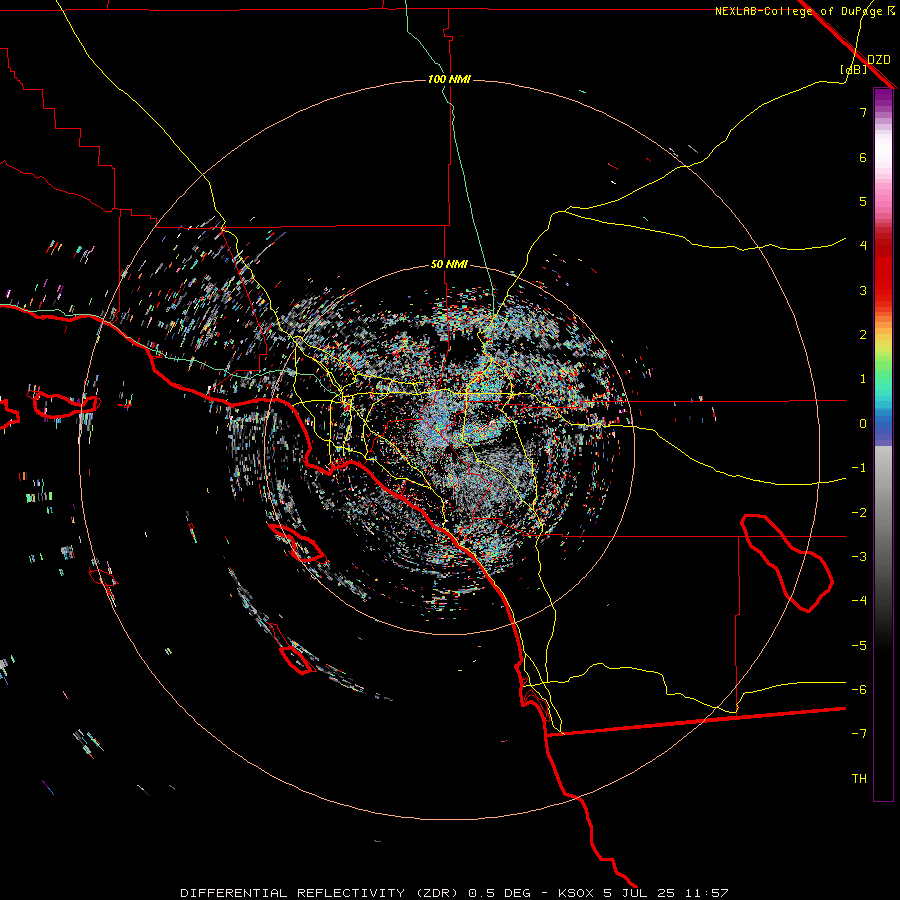Click the San Clemente Island outline

(x=297, y=659)
